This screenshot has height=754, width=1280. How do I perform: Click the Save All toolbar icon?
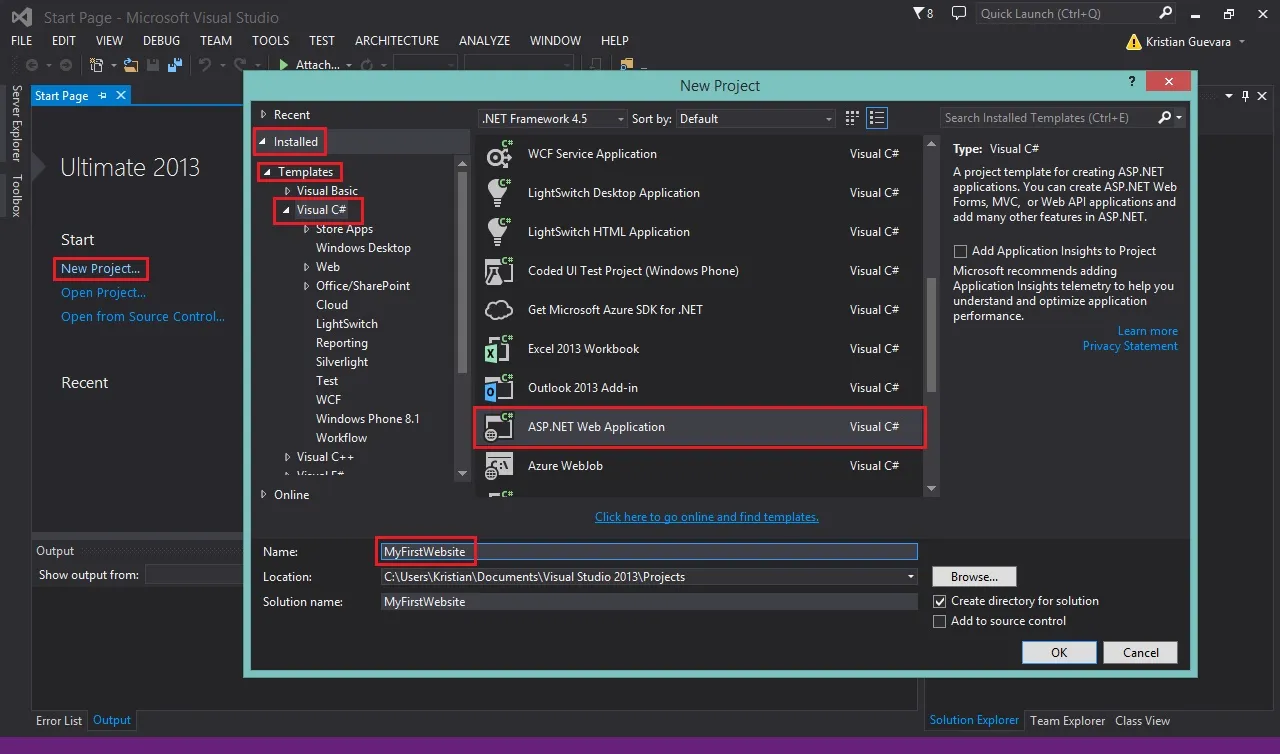point(175,65)
